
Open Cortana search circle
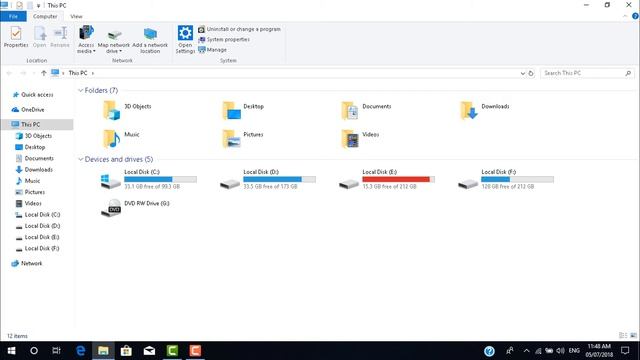coord(34,351)
